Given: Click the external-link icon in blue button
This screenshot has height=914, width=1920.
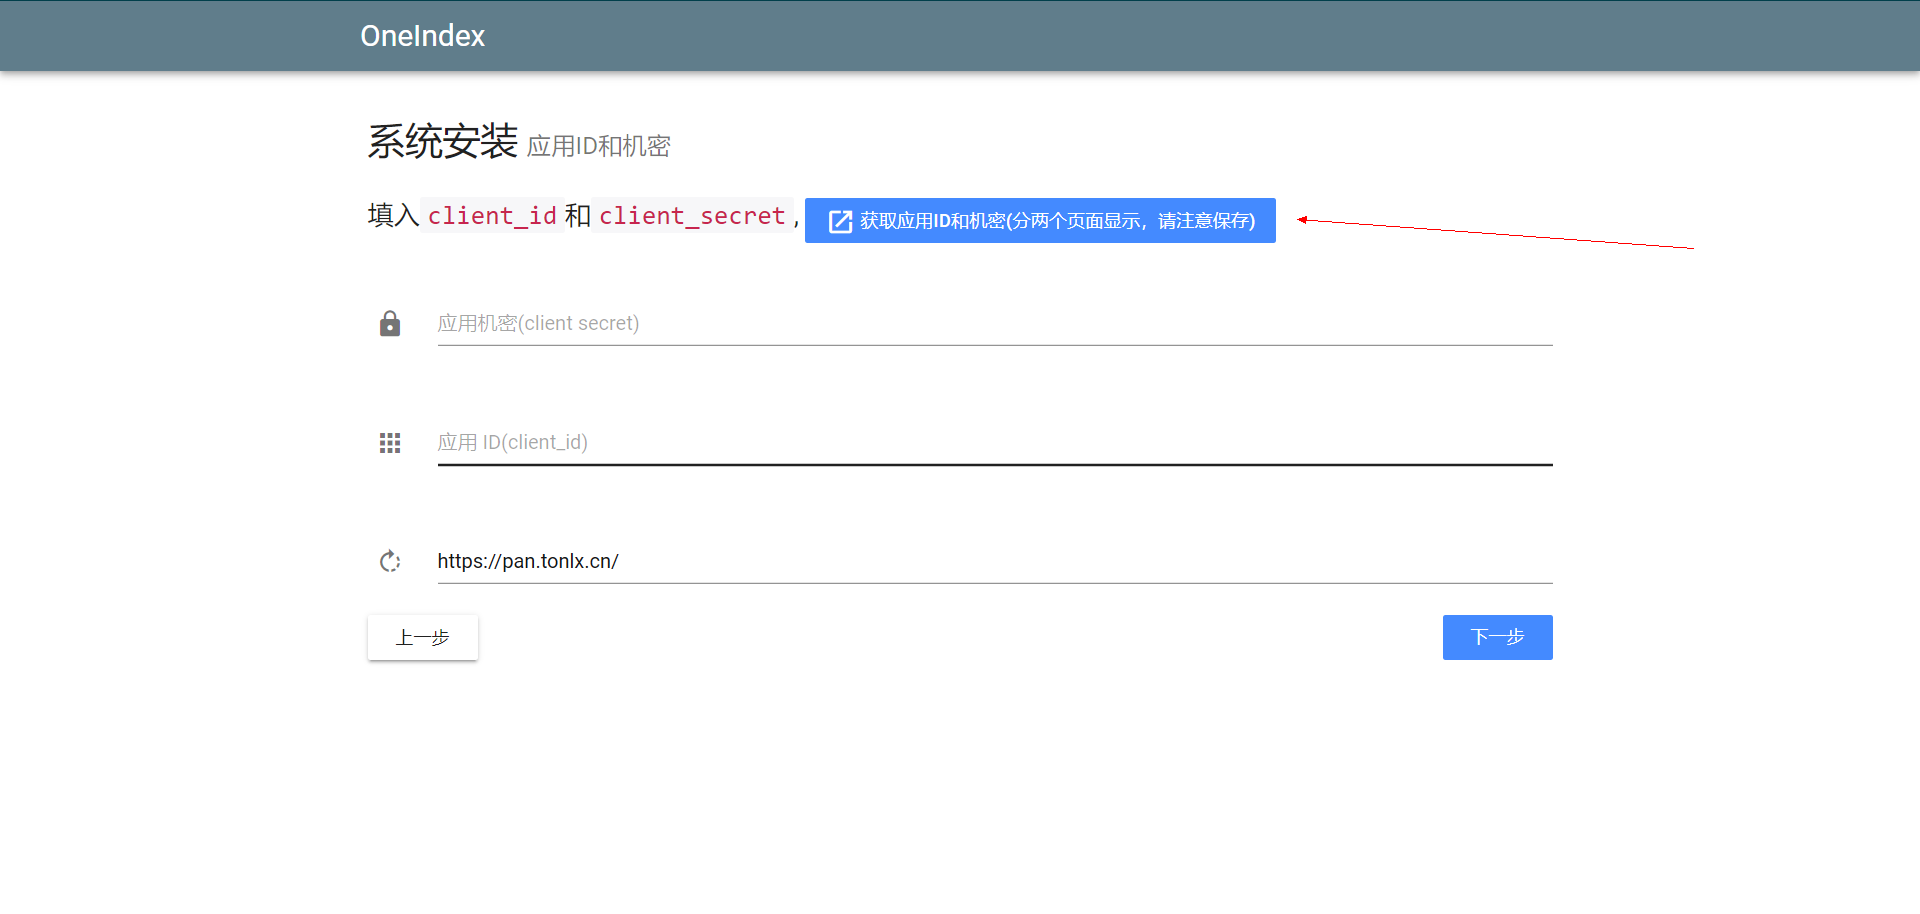Looking at the screenshot, I should [x=841, y=221].
